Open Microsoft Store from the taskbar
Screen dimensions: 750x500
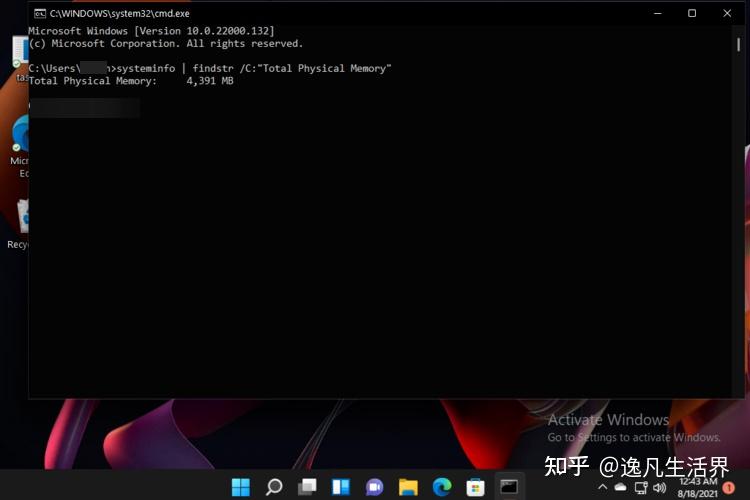click(x=475, y=488)
